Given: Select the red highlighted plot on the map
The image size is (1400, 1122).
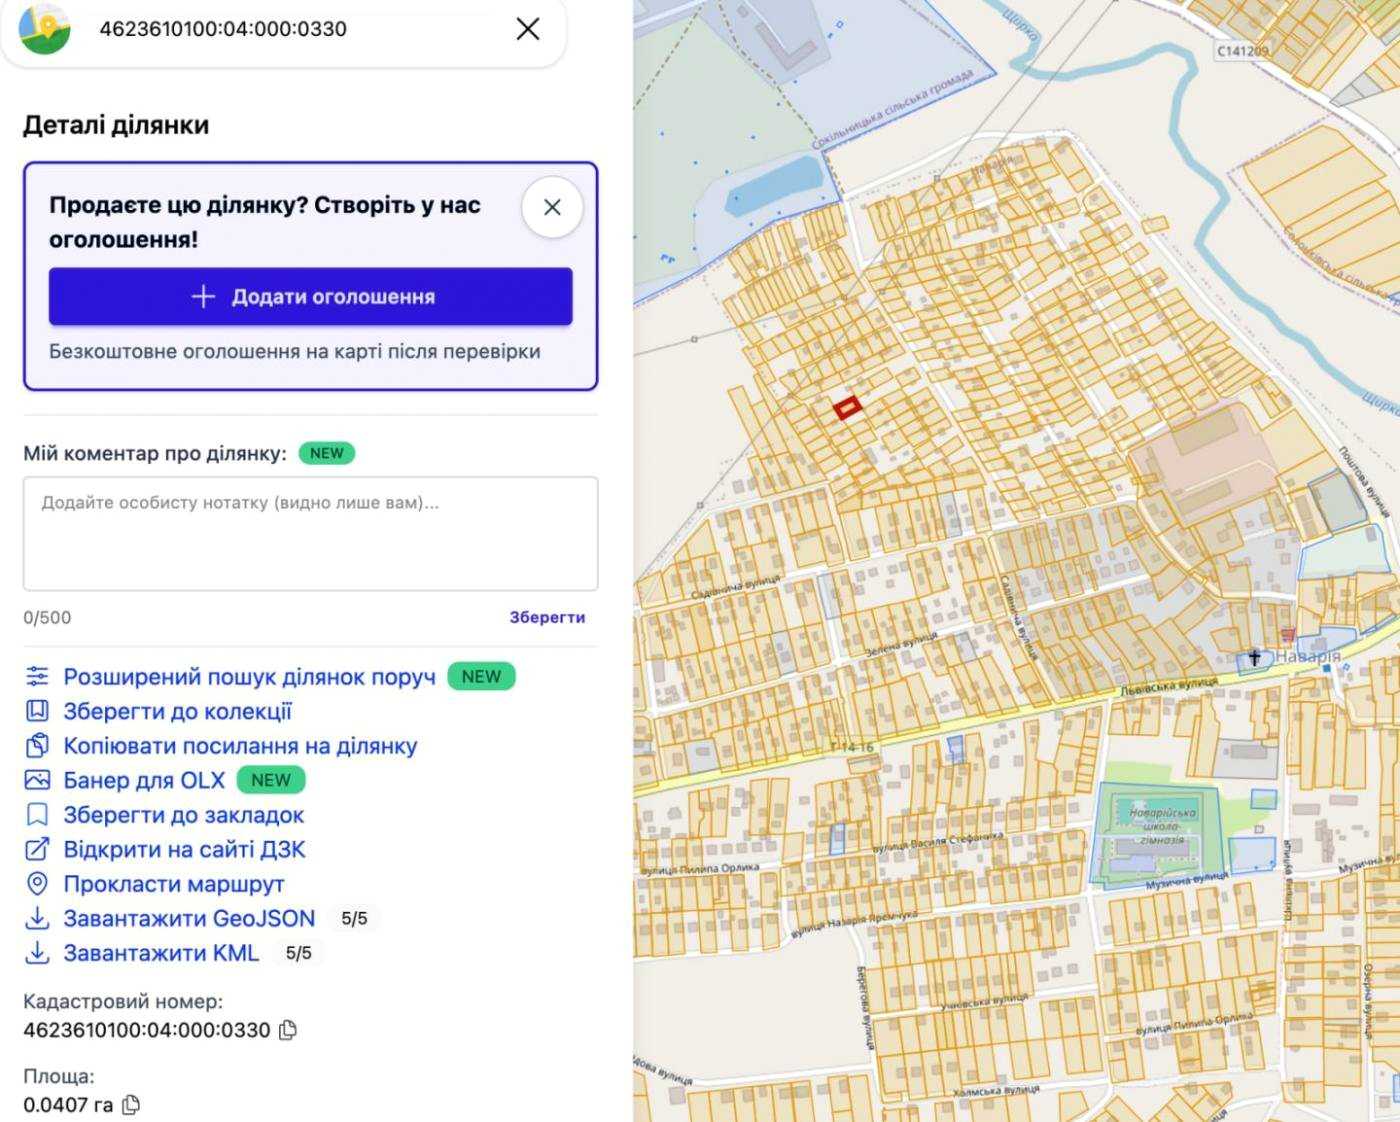Looking at the screenshot, I should 847,407.
